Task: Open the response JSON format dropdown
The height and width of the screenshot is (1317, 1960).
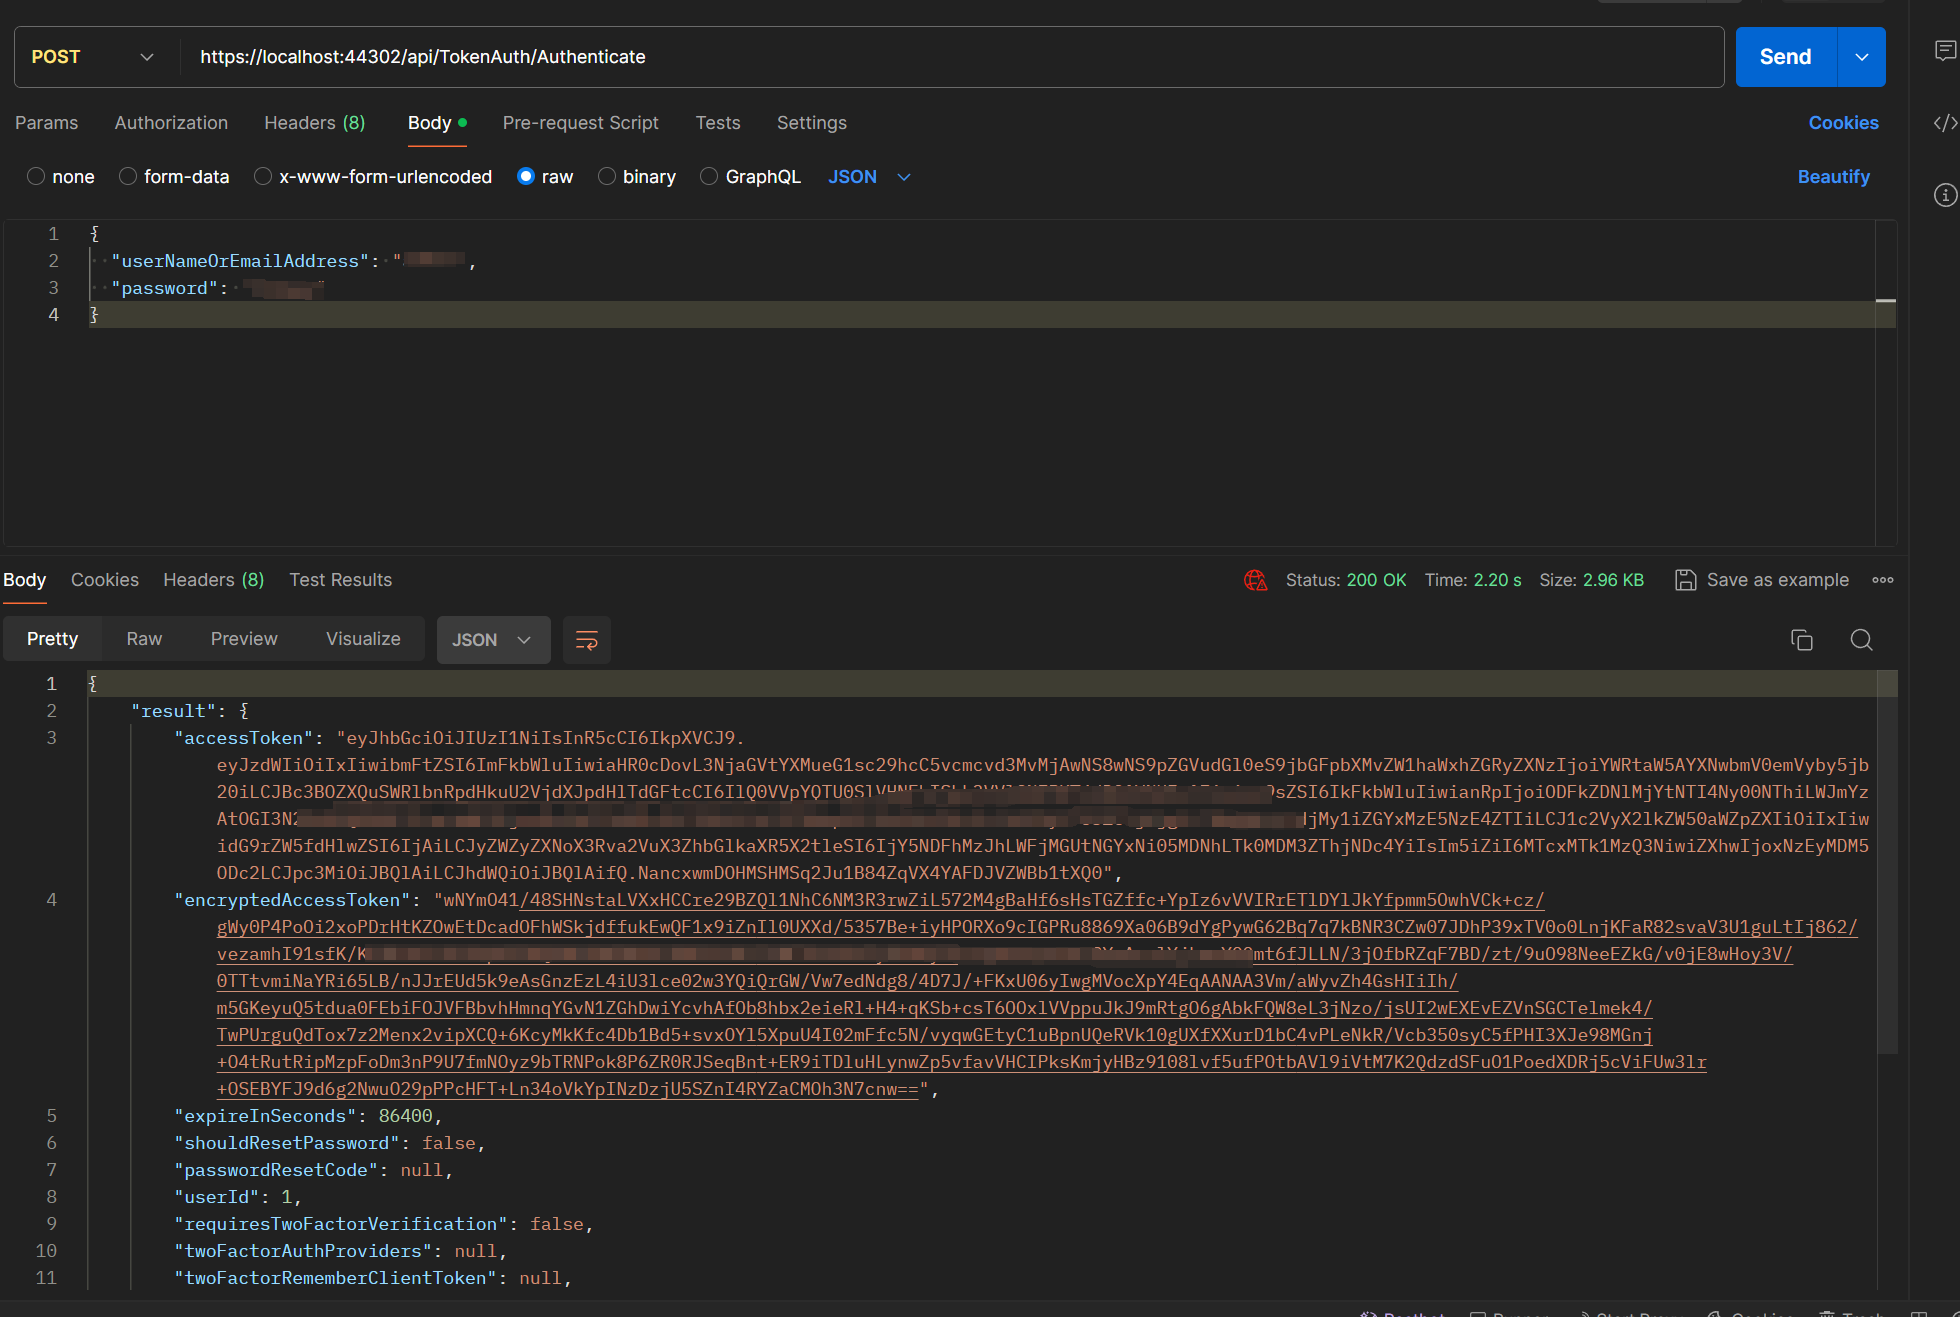Action: click(x=492, y=640)
